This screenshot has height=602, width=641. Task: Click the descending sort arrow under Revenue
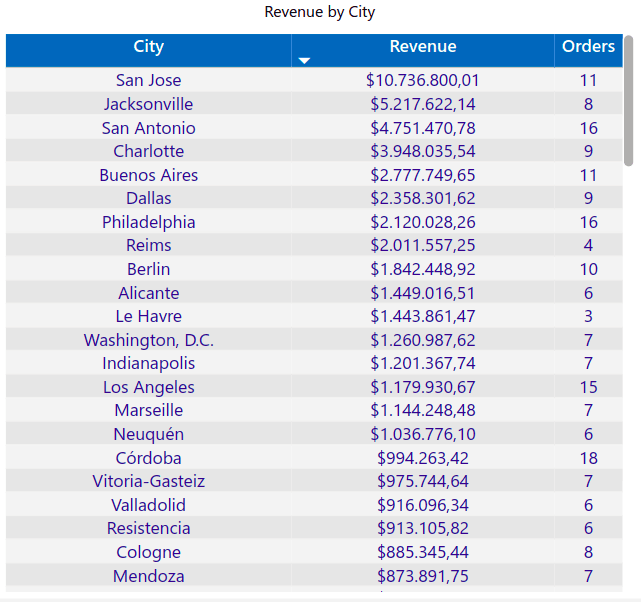[305, 61]
